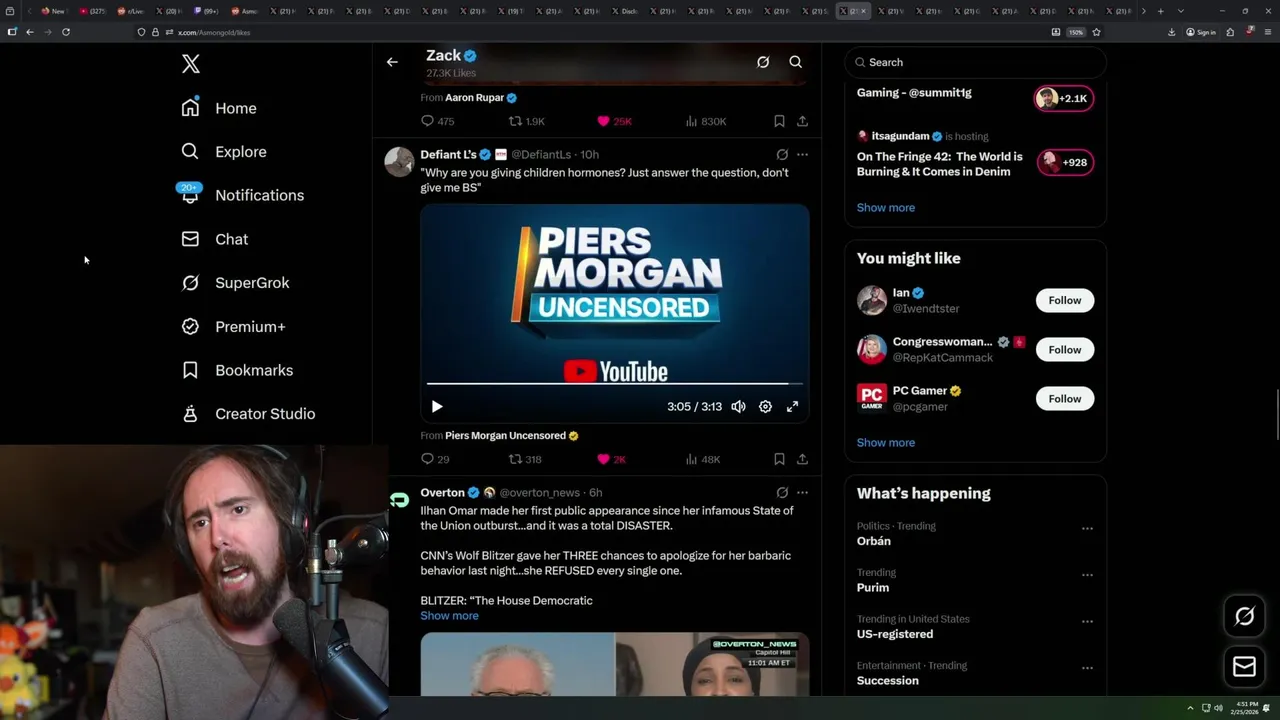Image resolution: width=1280 pixels, height=720 pixels.
Task: Open a new browser tab with the plus
Action: [x=1160, y=11]
